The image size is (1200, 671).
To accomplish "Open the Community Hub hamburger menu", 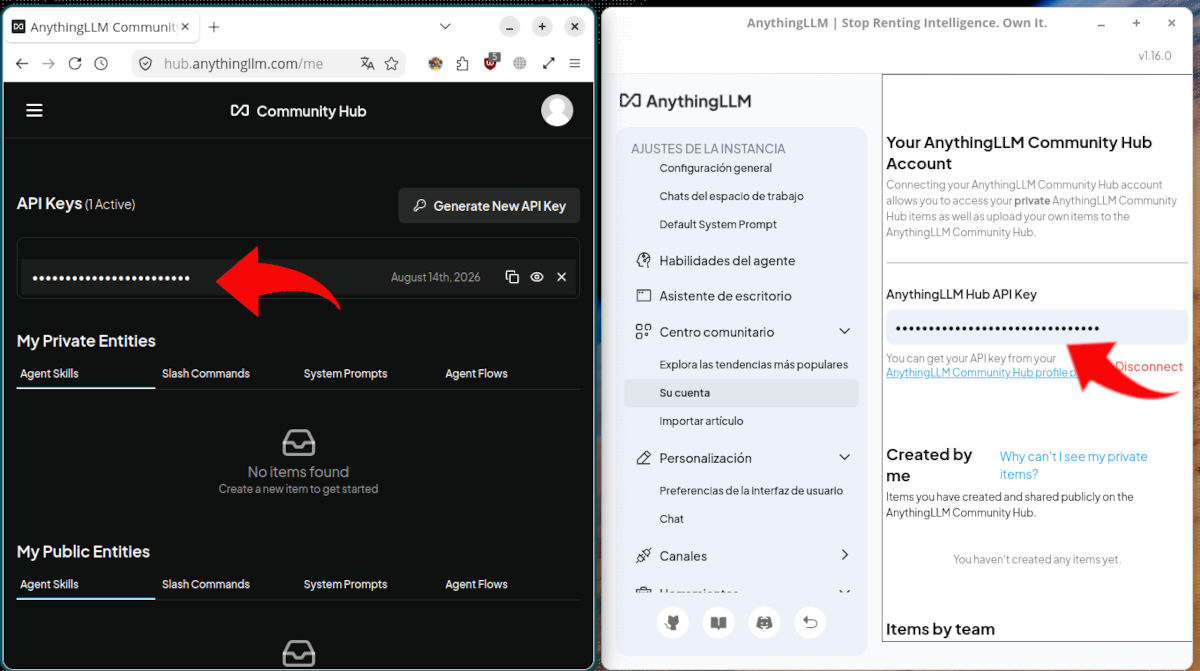I will pyautogui.click(x=34, y=110).
